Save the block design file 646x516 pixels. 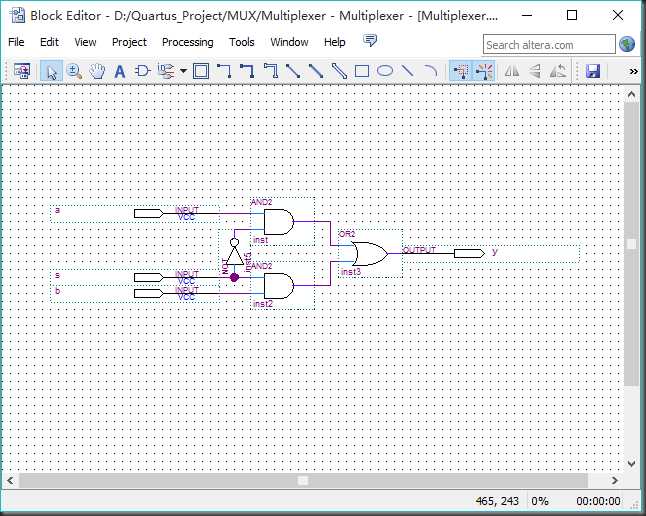(592, 71)
